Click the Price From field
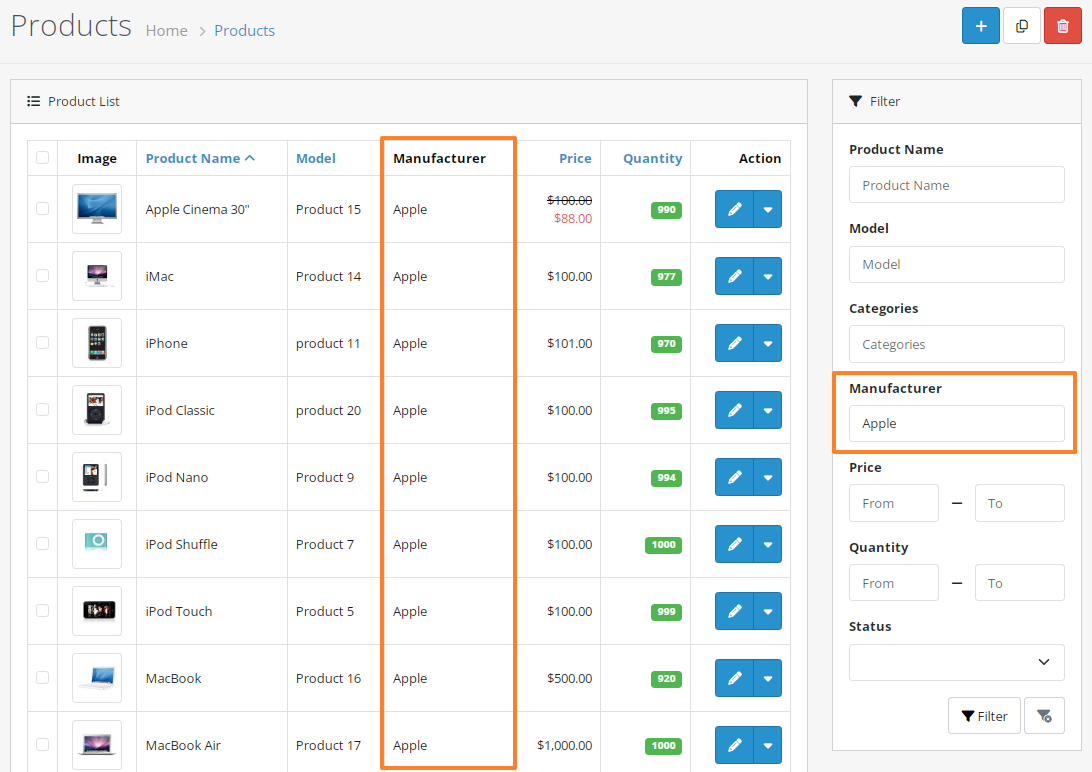 (x=894, y=503)
